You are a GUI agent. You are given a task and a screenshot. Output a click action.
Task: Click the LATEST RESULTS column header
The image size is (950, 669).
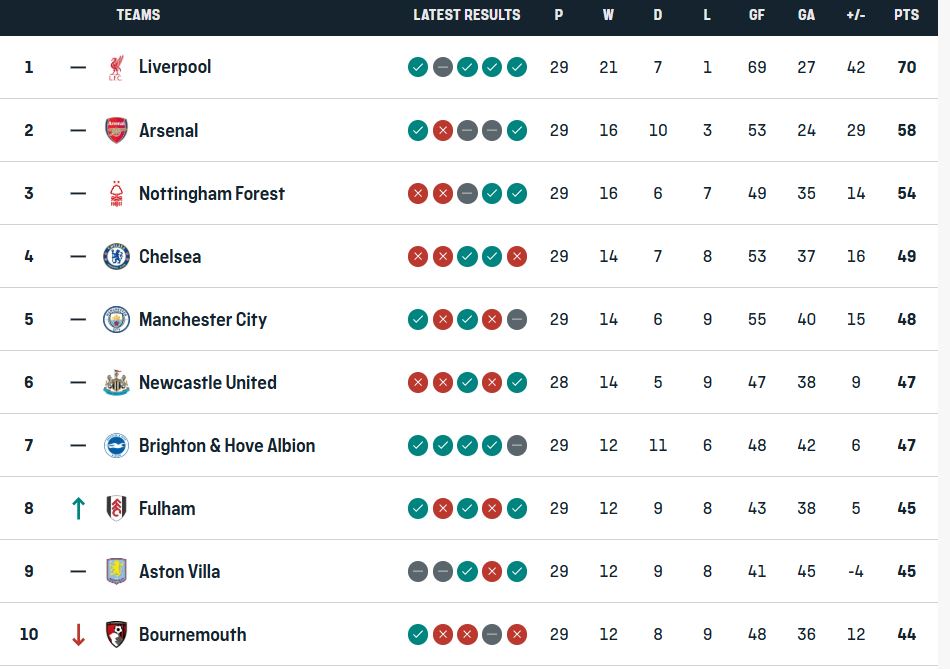click(x=466, y=15)
